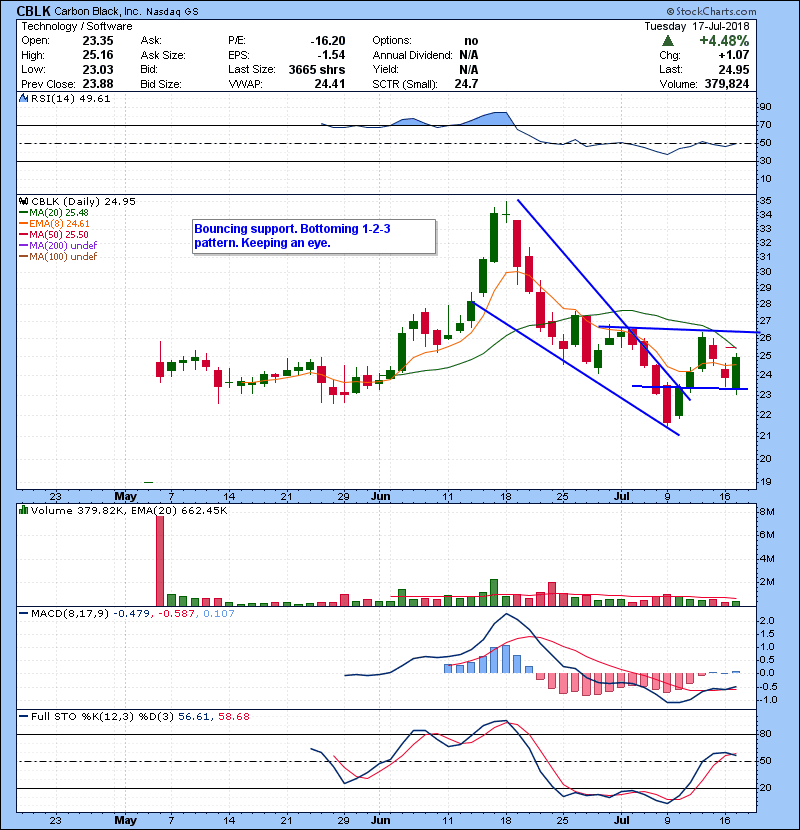Select the Low value 23.03
Screen dimensions: 800x830
click(x=98, y=69)
